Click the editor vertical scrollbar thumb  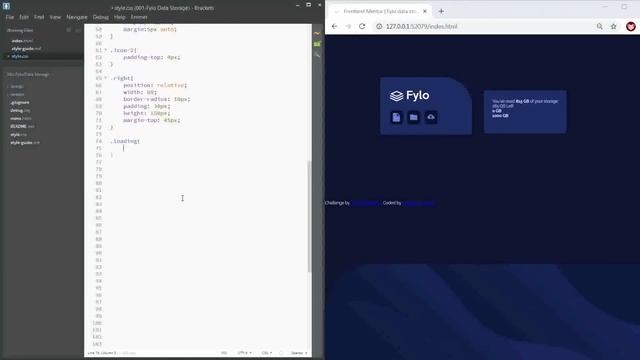point(309,216)
